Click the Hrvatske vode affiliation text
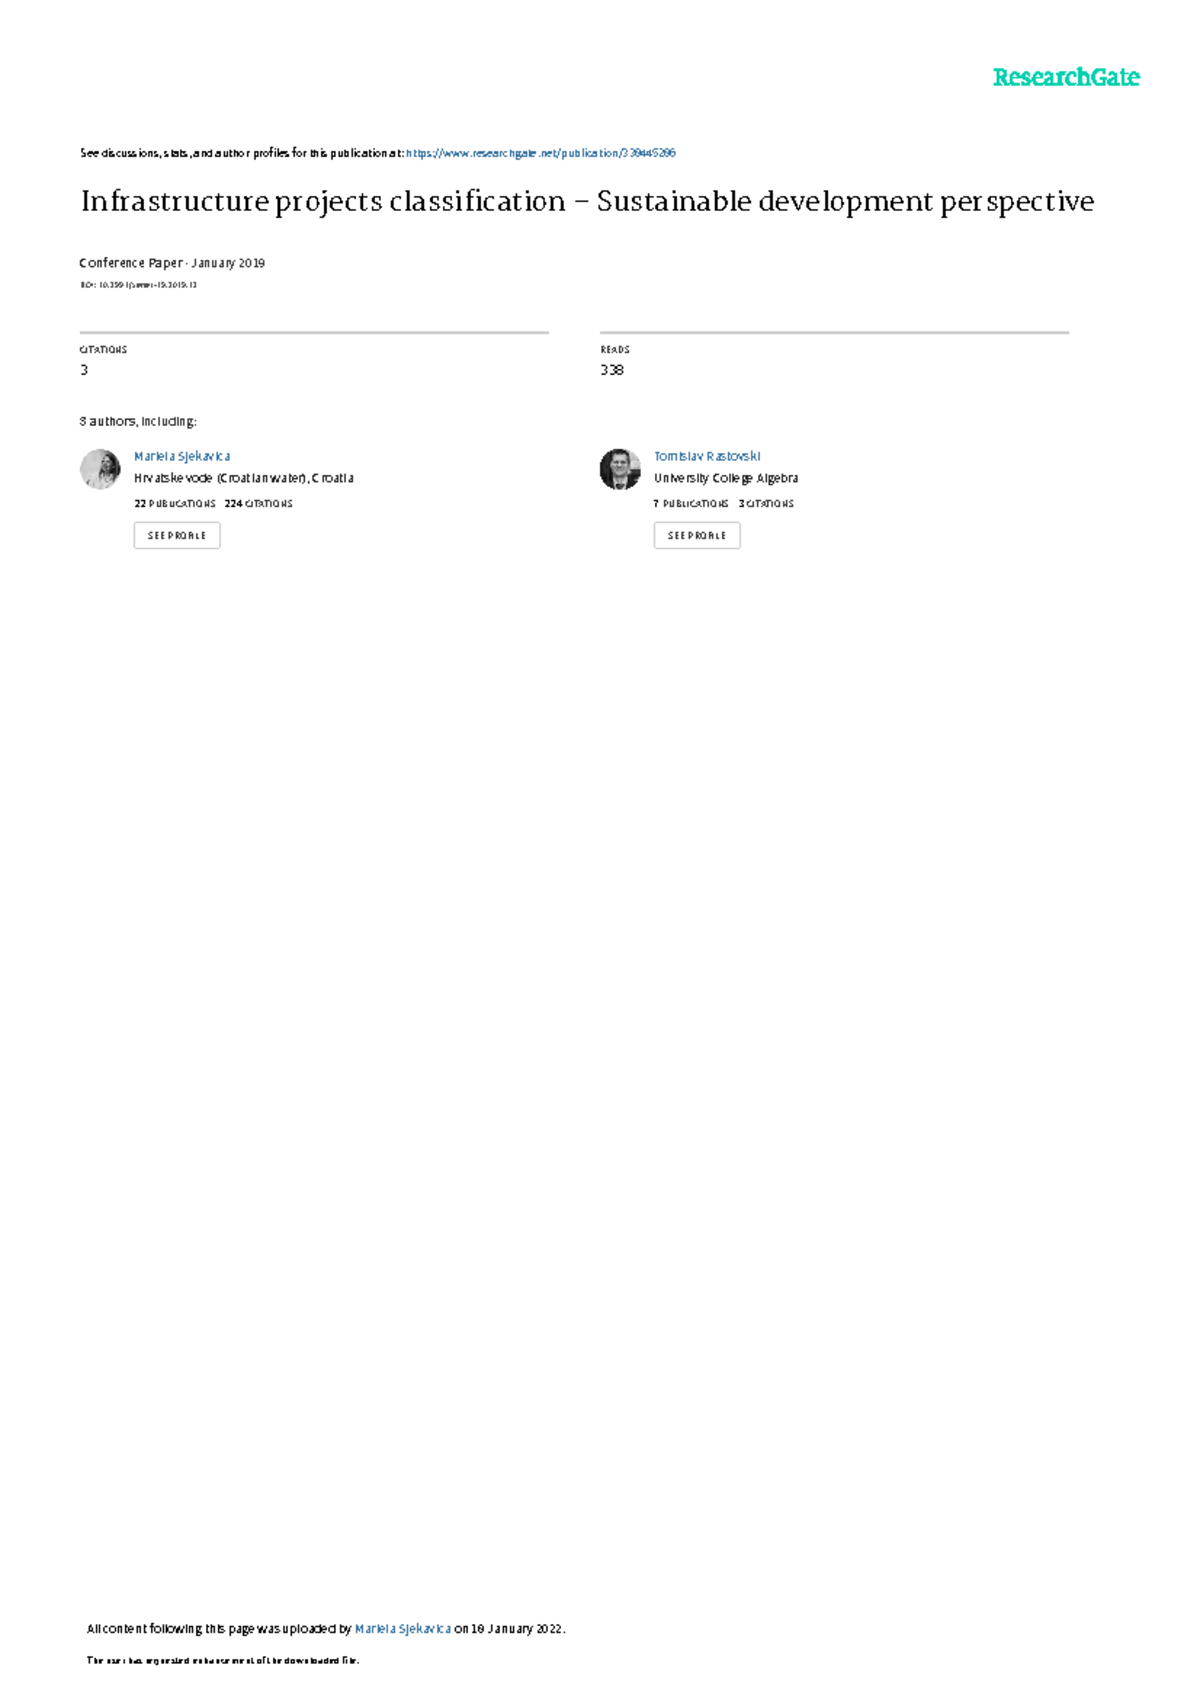 point(244,478)
